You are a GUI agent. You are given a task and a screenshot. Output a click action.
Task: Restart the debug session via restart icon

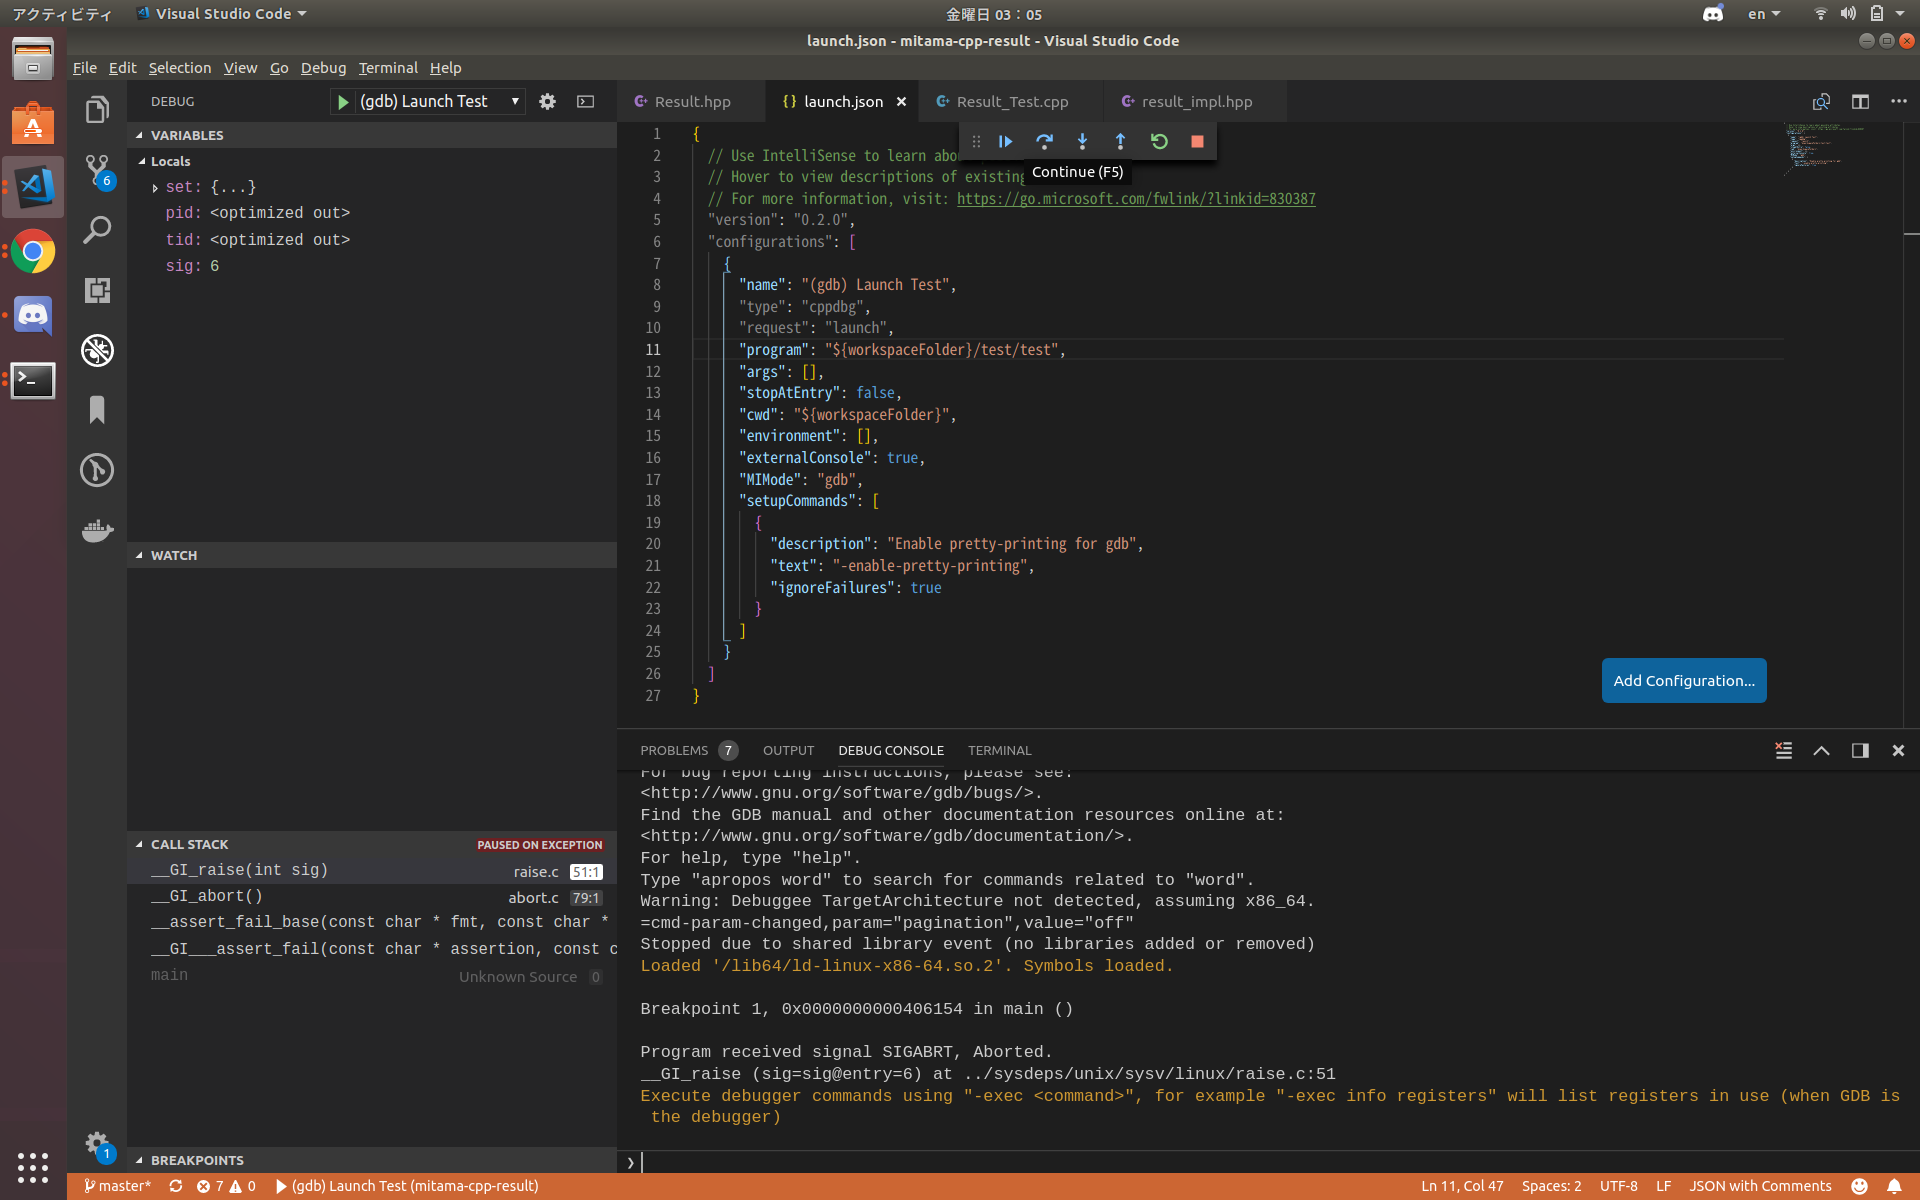coord(1158,141)
